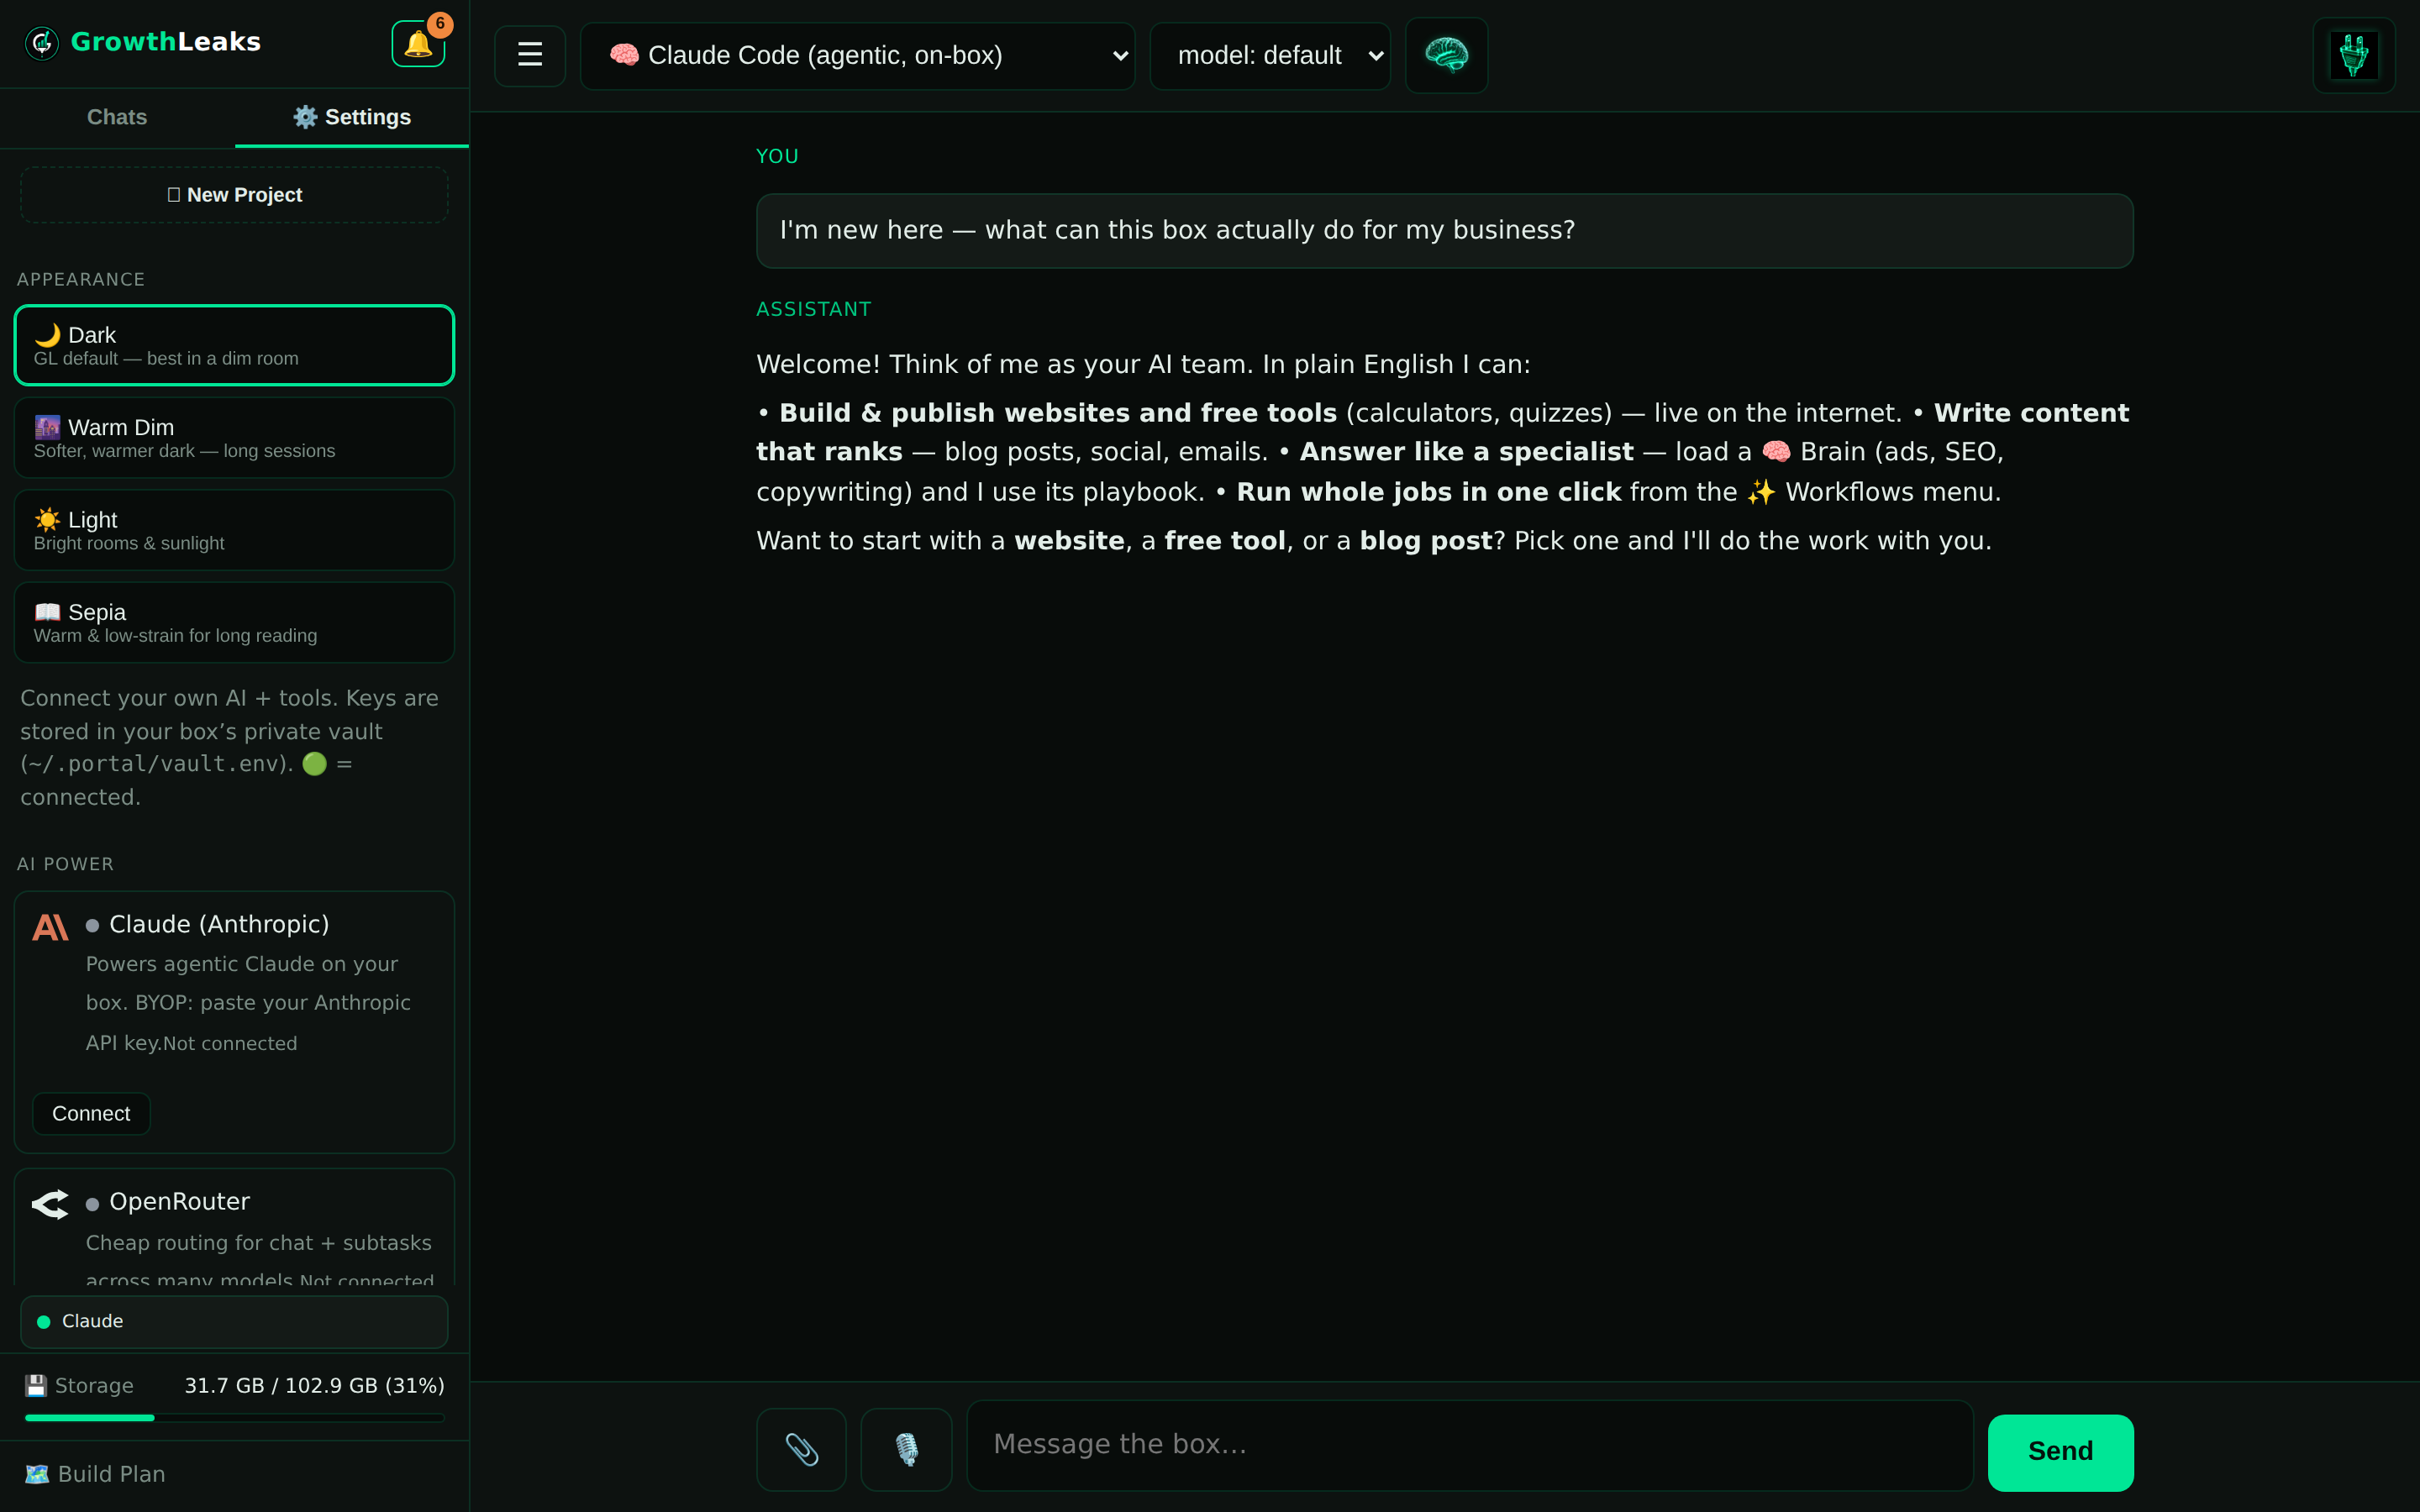Click the pink brain emoji in reply
2420x1512 pixels.
point(1776,452)
